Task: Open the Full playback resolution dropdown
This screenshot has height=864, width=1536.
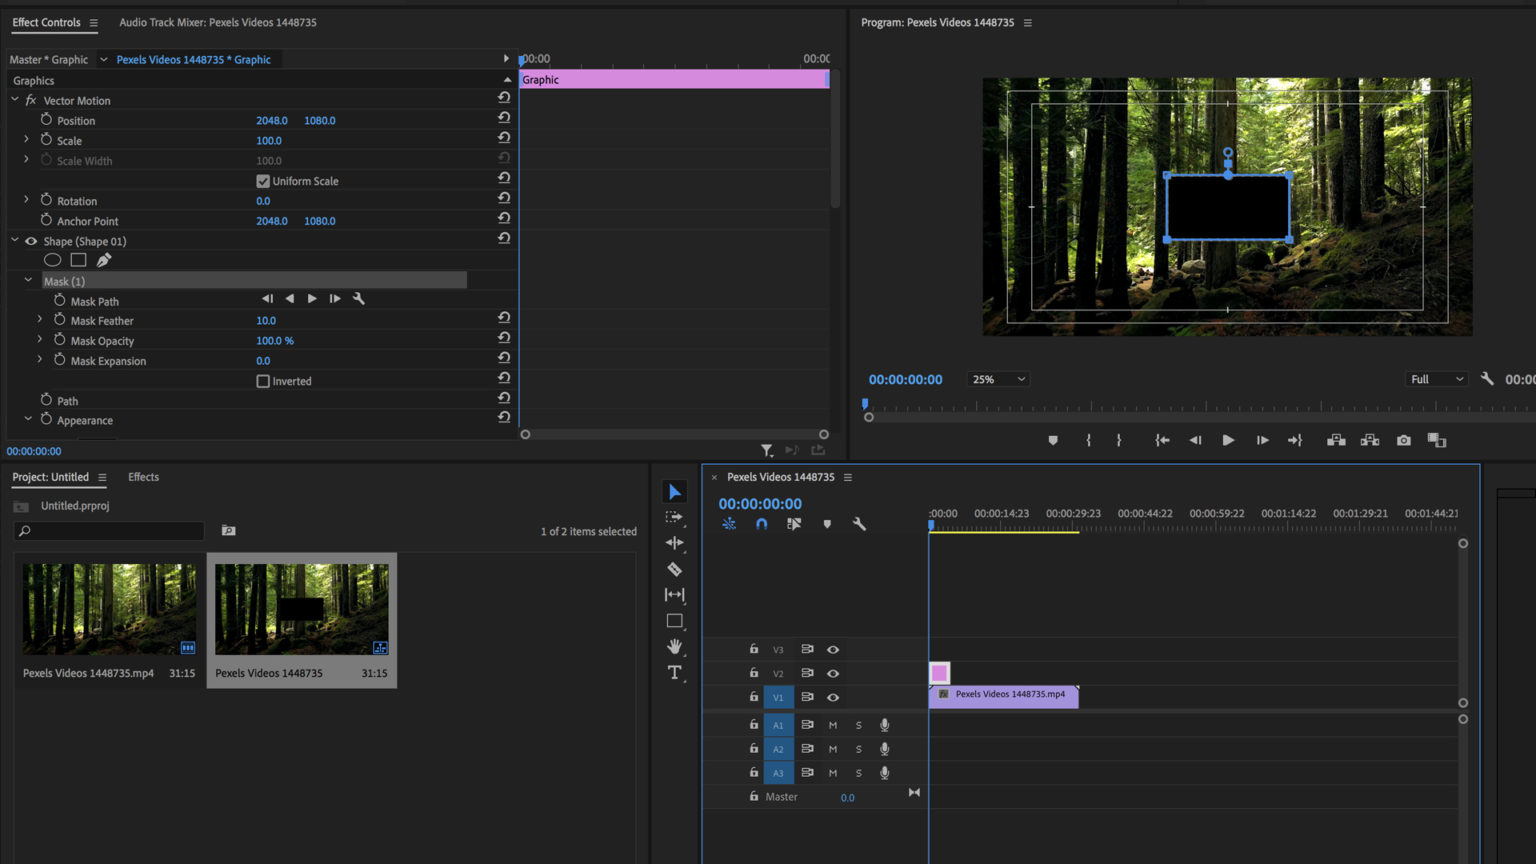Action: coord(1435,378)
